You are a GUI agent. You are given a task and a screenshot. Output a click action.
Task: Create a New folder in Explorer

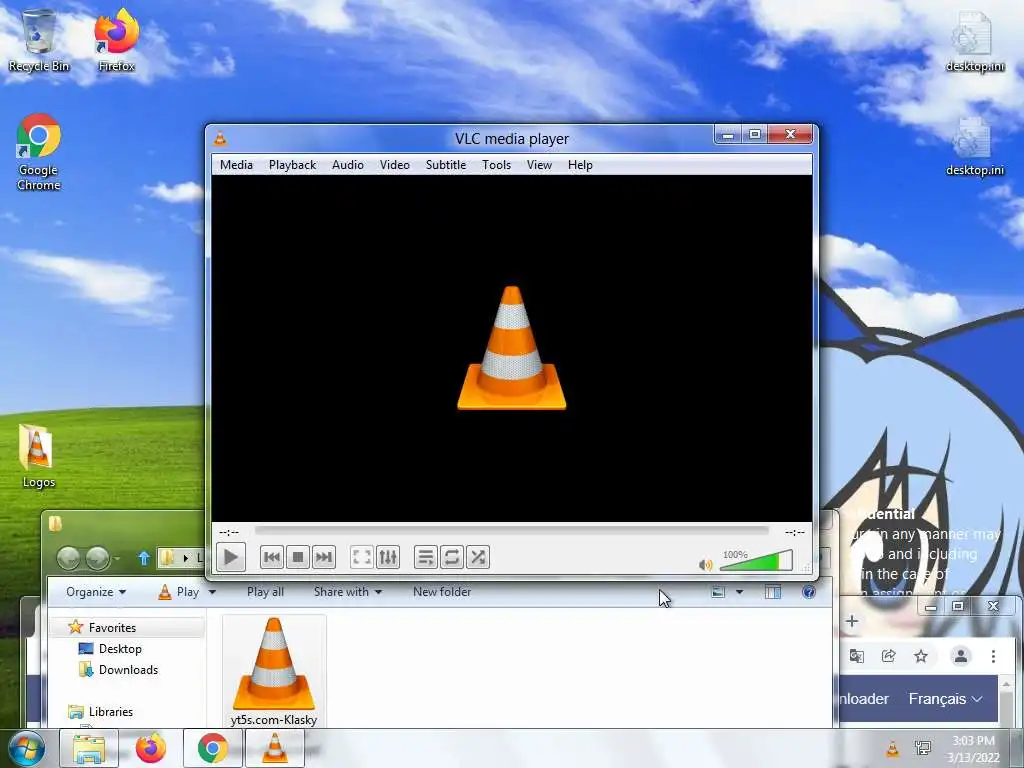pyautogui.click(x=442, y=592)
